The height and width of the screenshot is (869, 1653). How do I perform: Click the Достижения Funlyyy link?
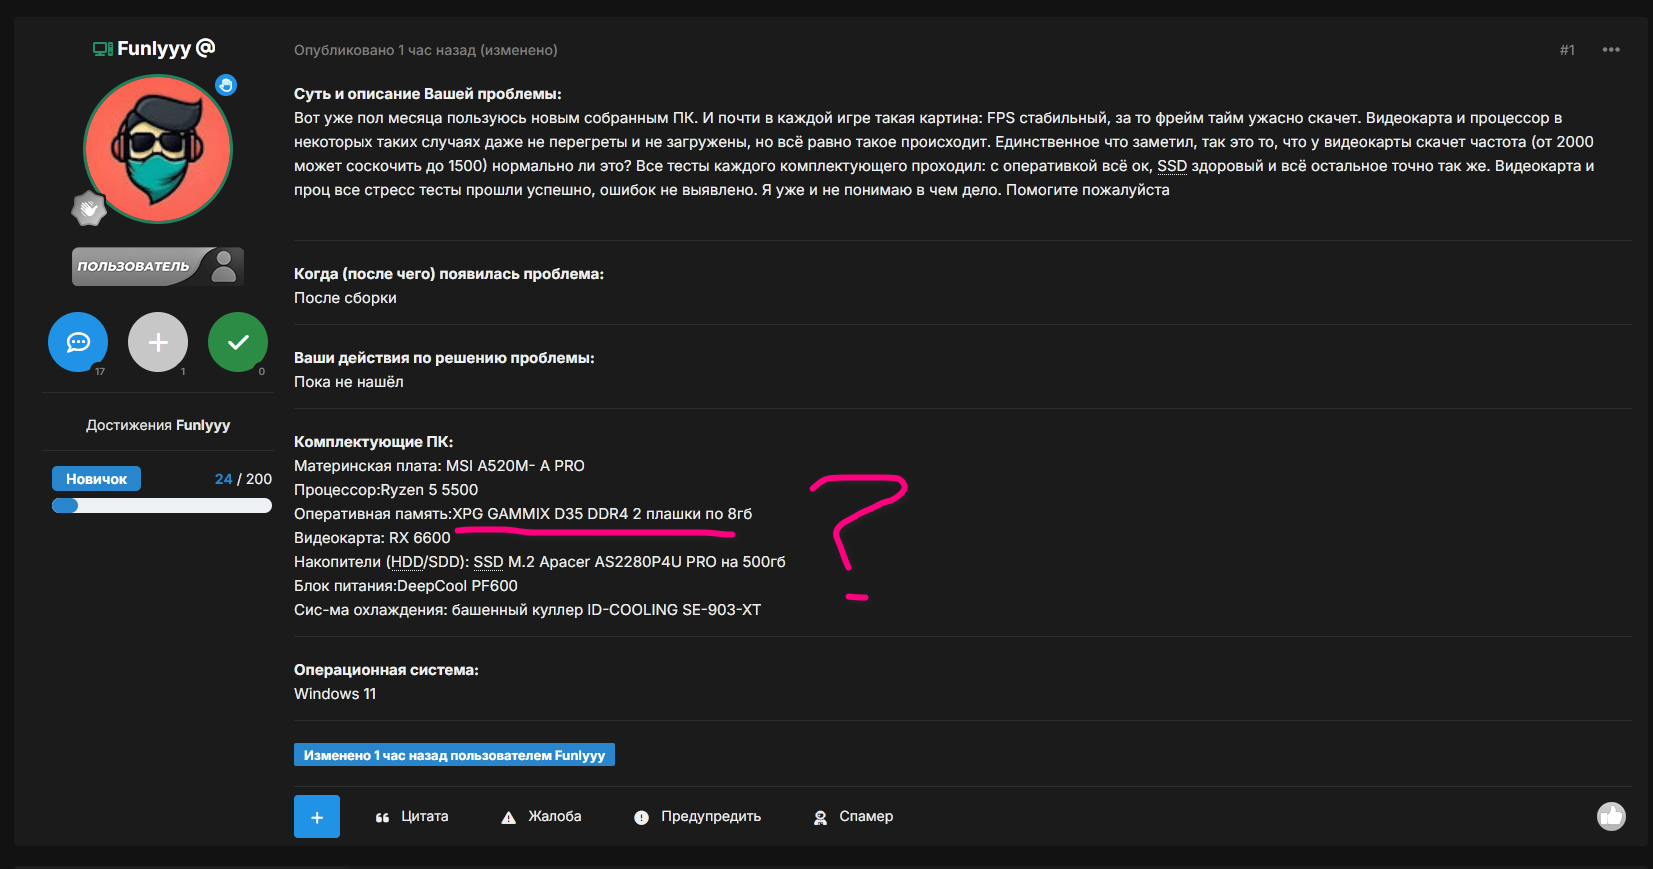158,425
